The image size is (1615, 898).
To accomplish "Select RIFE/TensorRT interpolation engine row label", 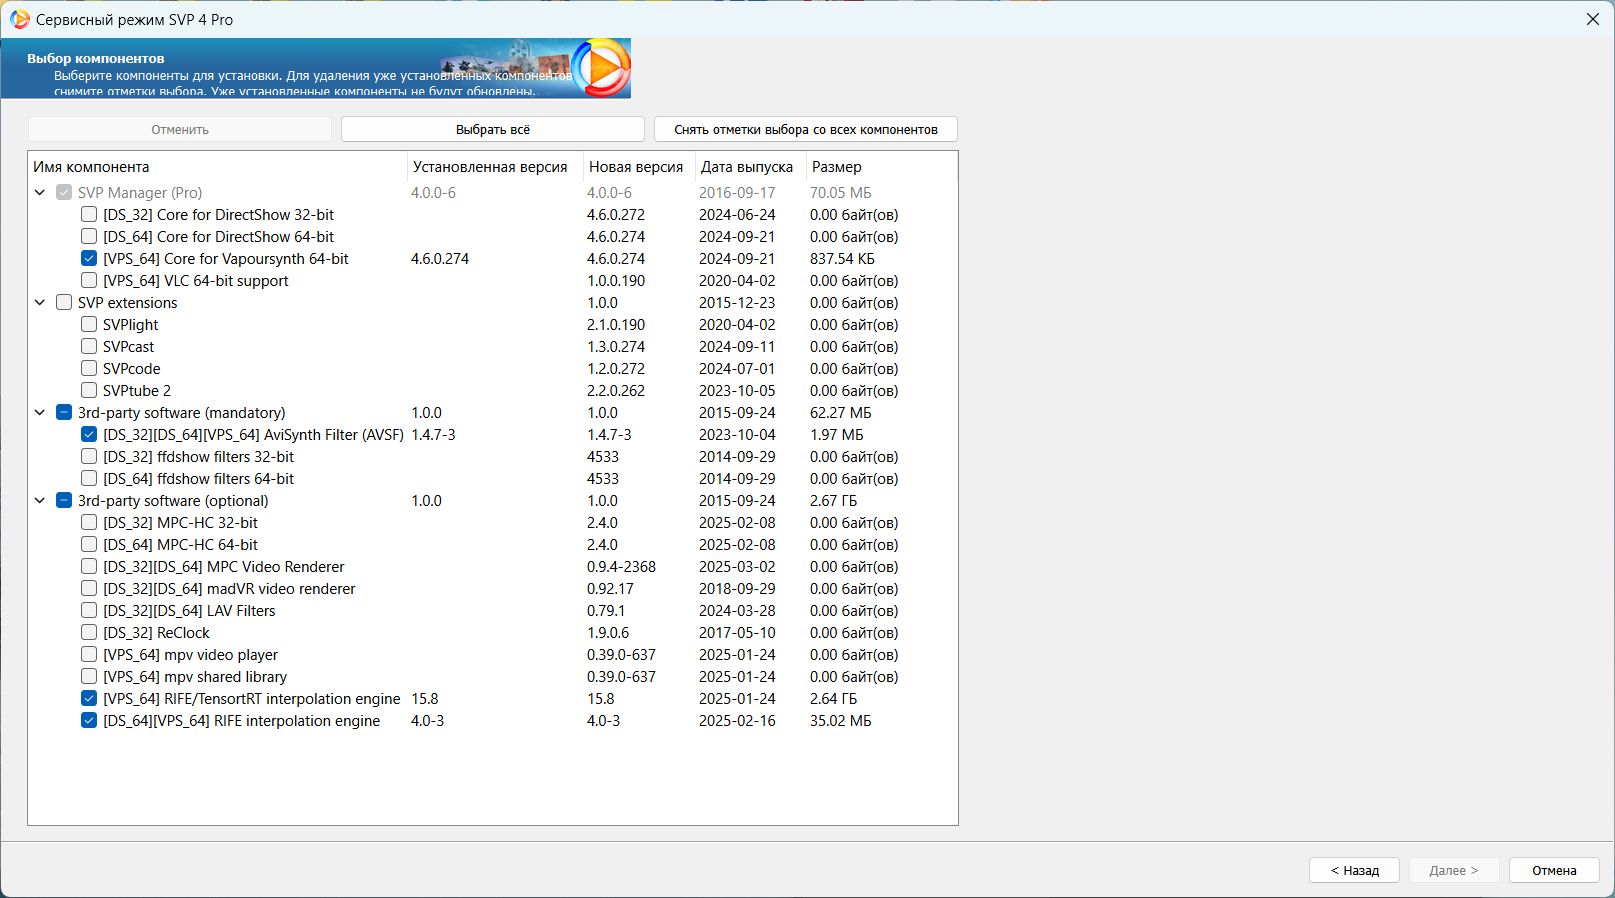I will (x=252, y=698).
